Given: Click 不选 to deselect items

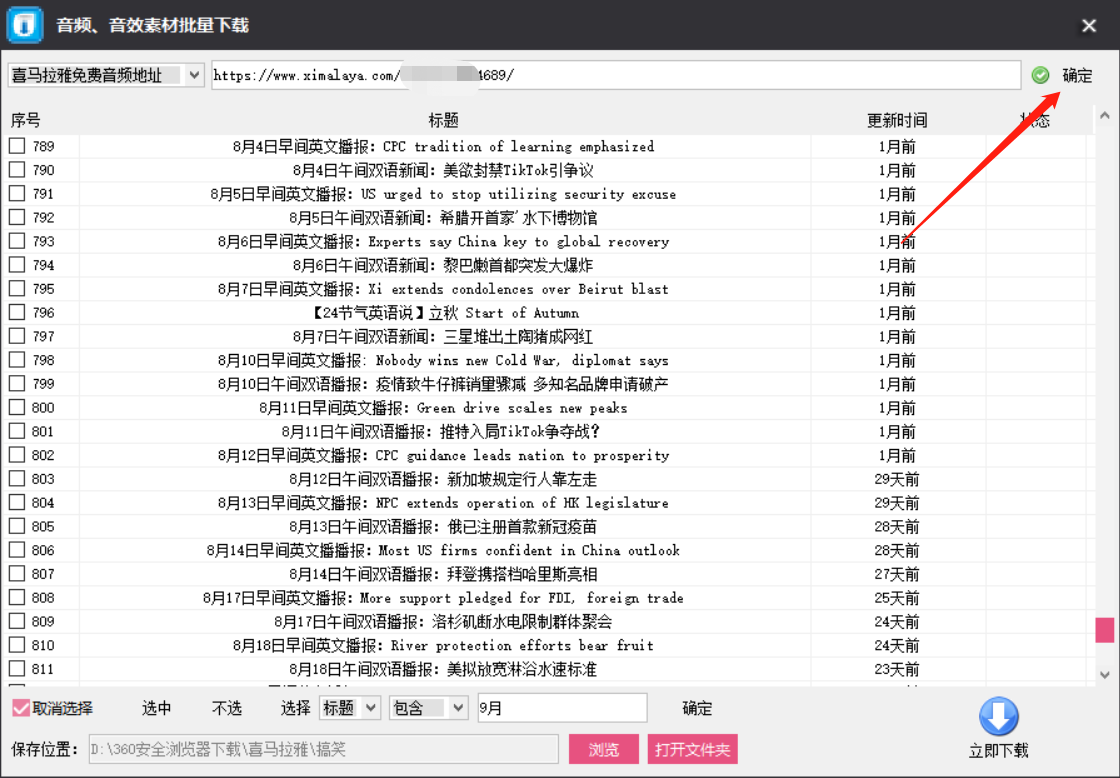Looking at the screenshot, I should 227,707.
